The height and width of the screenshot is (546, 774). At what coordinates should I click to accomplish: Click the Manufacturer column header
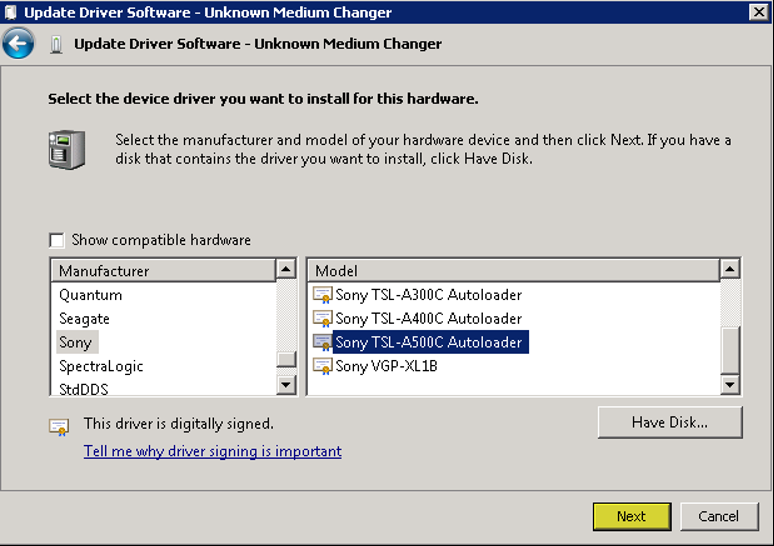[163, 271]
